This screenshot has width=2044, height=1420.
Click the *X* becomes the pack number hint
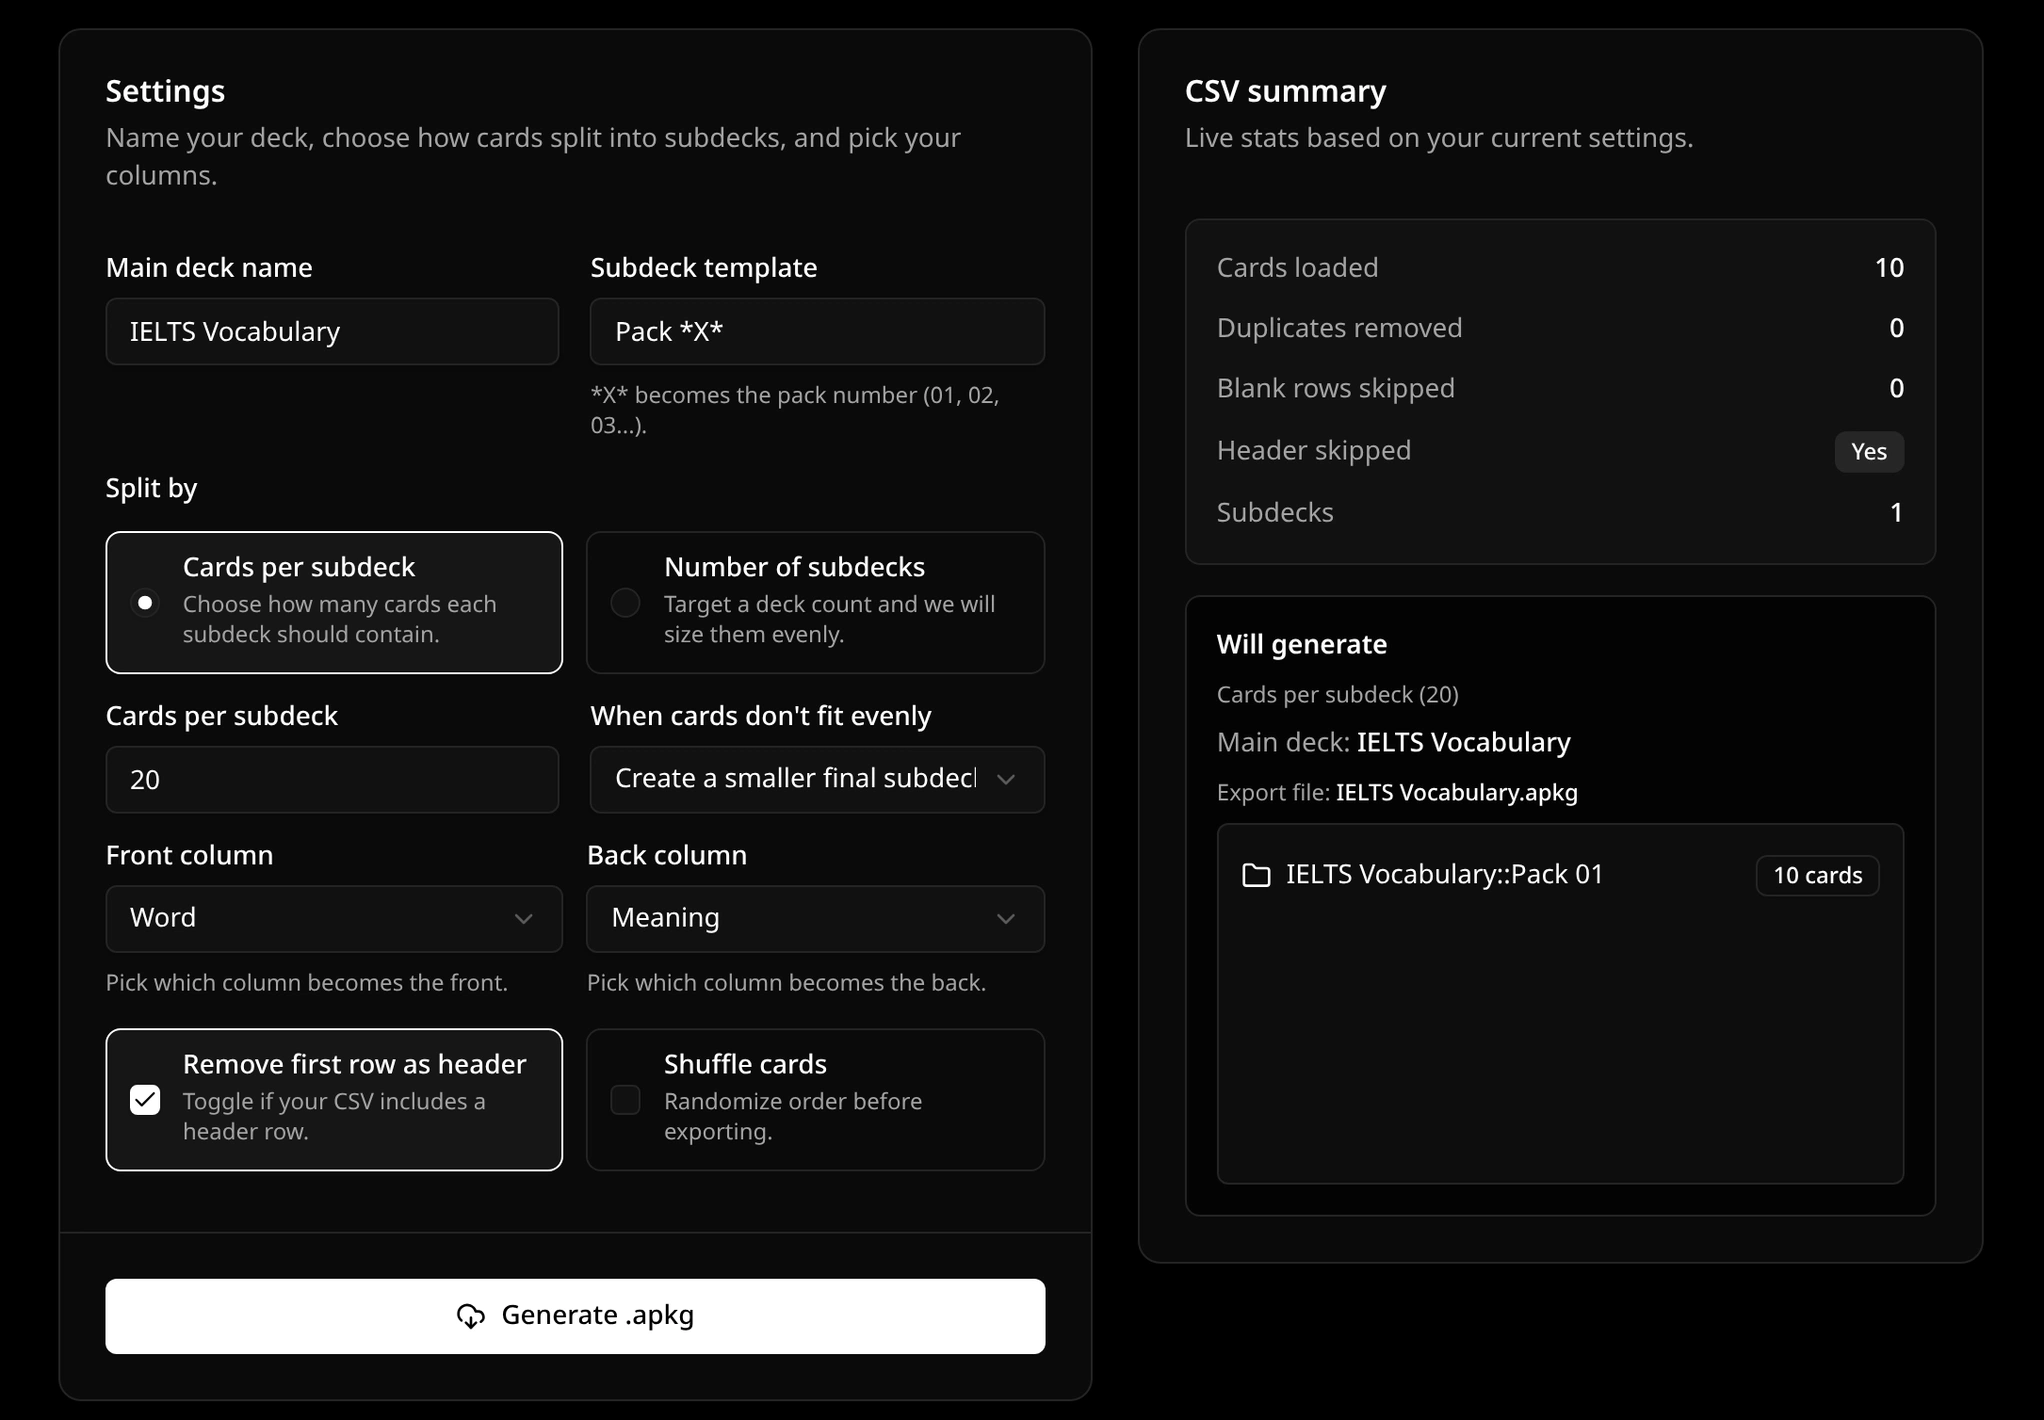(794, 410)
